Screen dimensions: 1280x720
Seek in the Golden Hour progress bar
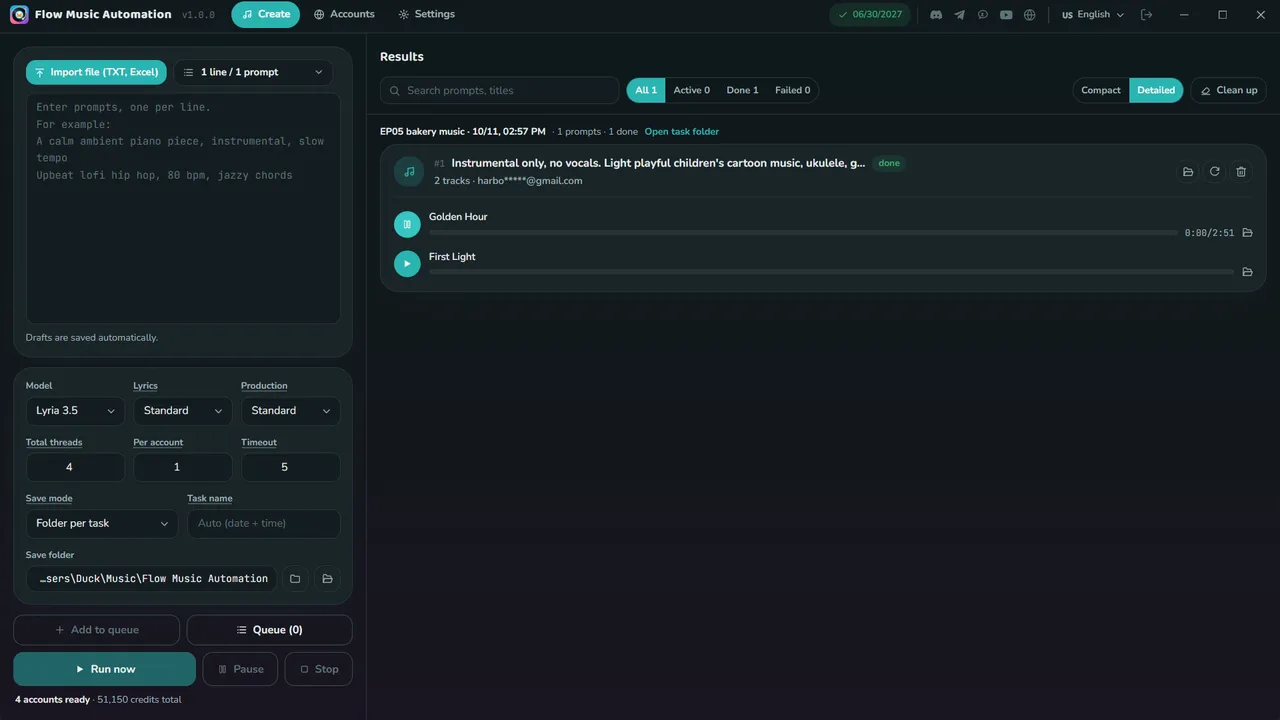click(x=803, y=233)
